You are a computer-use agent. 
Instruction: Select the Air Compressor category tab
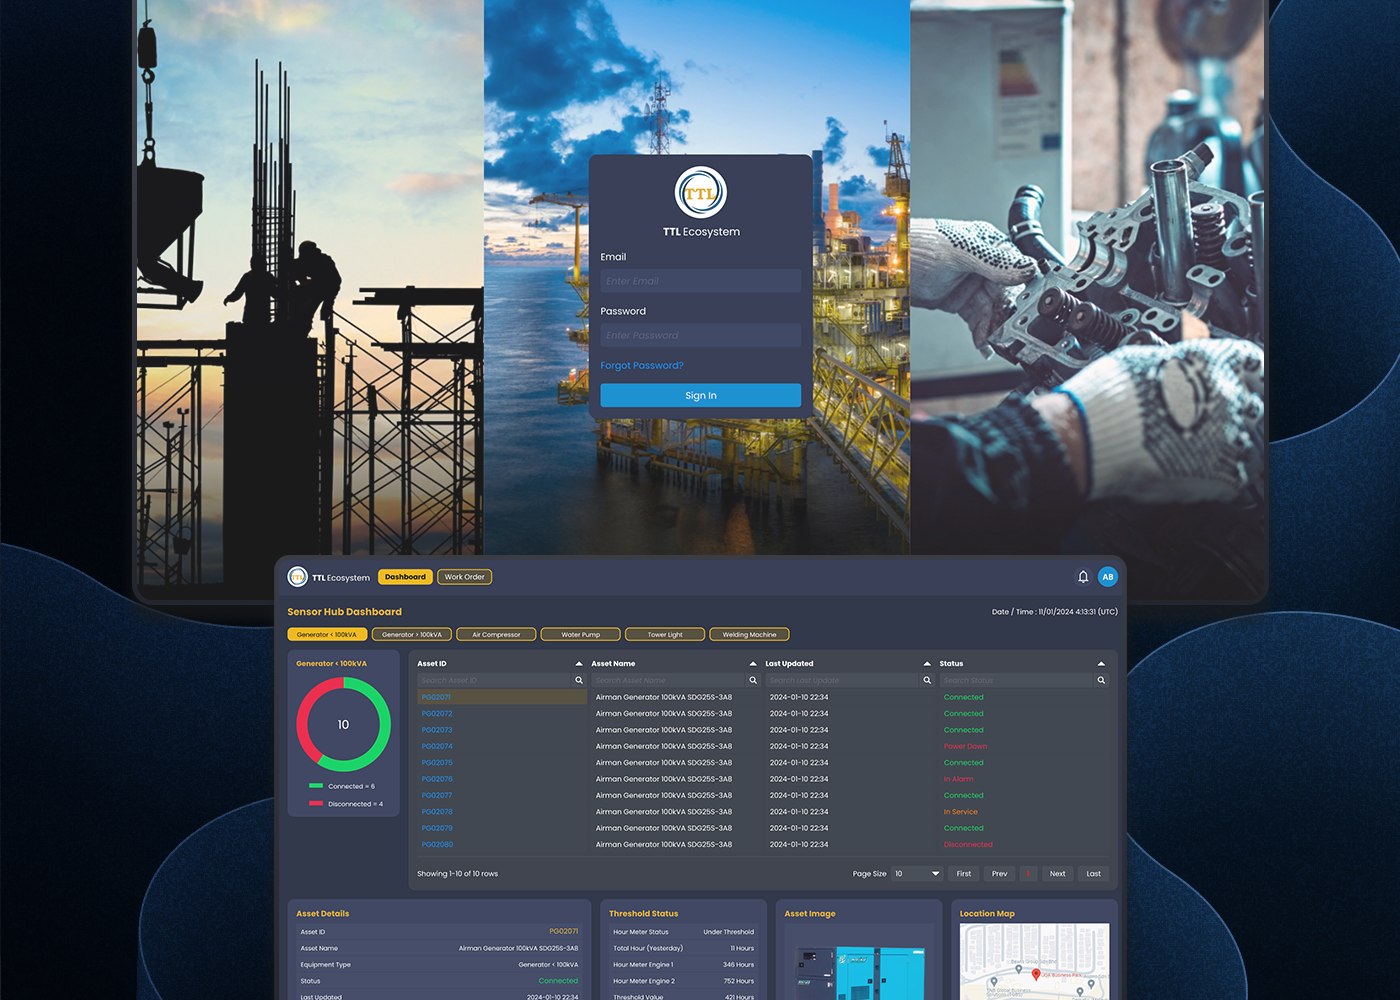496,635
